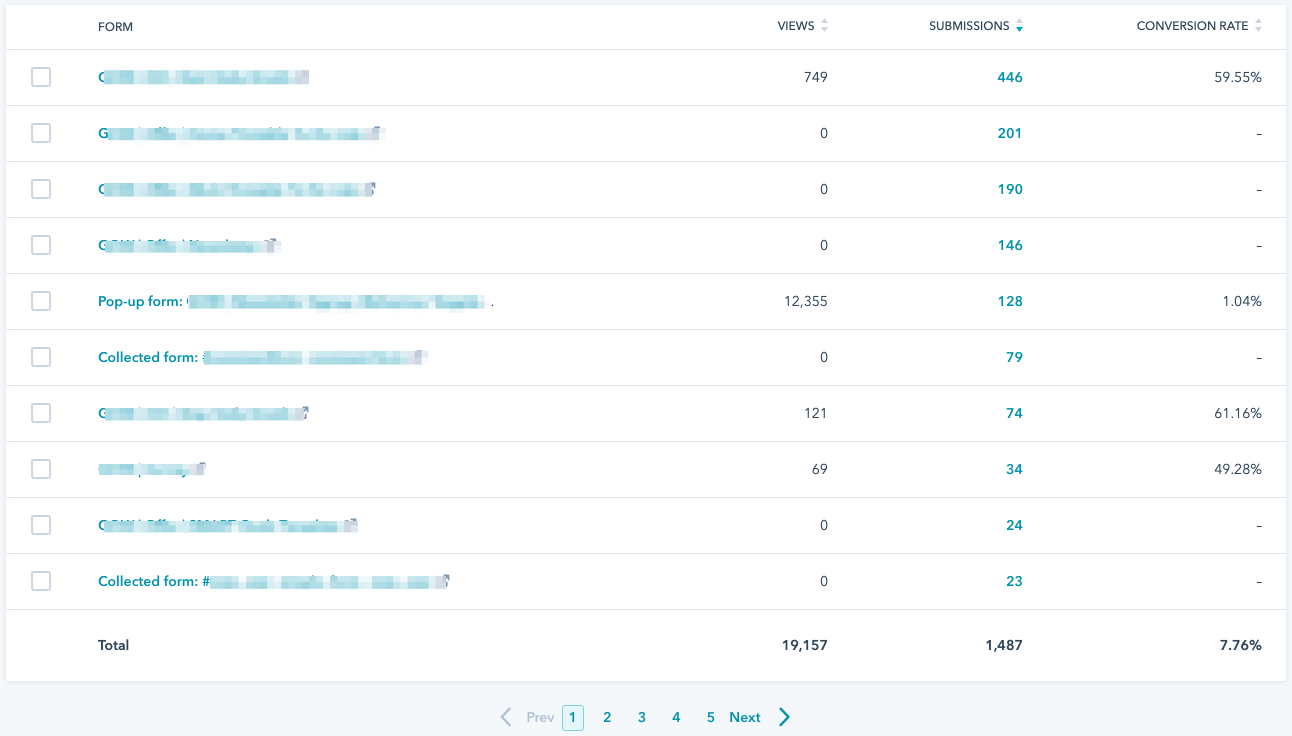
Task: Open the 128 submissions link
Action: [x=1009, y=301]
